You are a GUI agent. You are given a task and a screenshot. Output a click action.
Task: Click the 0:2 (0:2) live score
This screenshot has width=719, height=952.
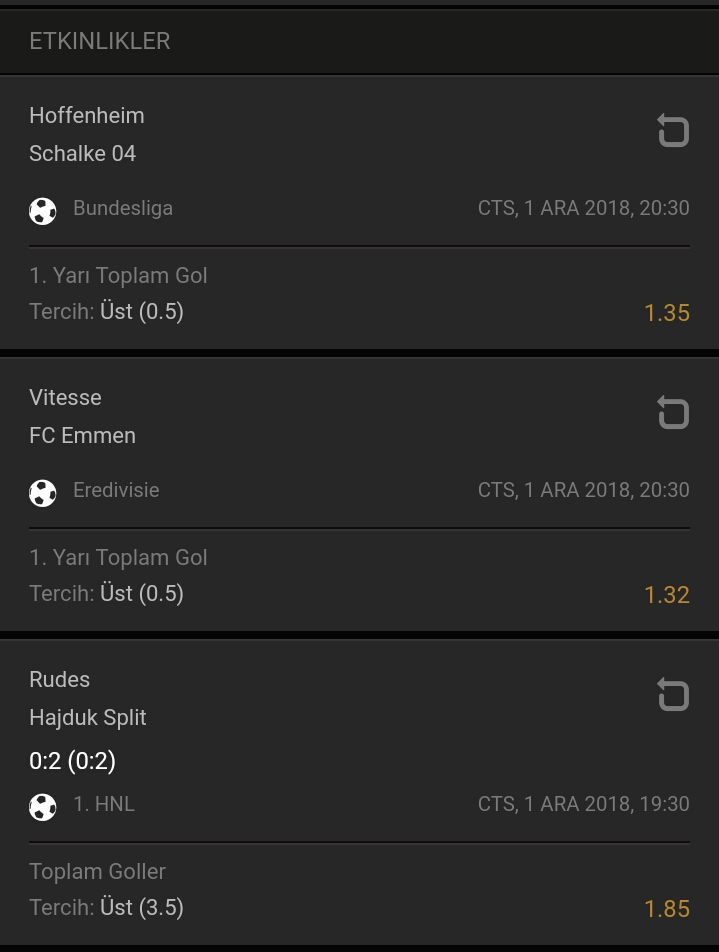pyautogui.click(x=72, y=760)
